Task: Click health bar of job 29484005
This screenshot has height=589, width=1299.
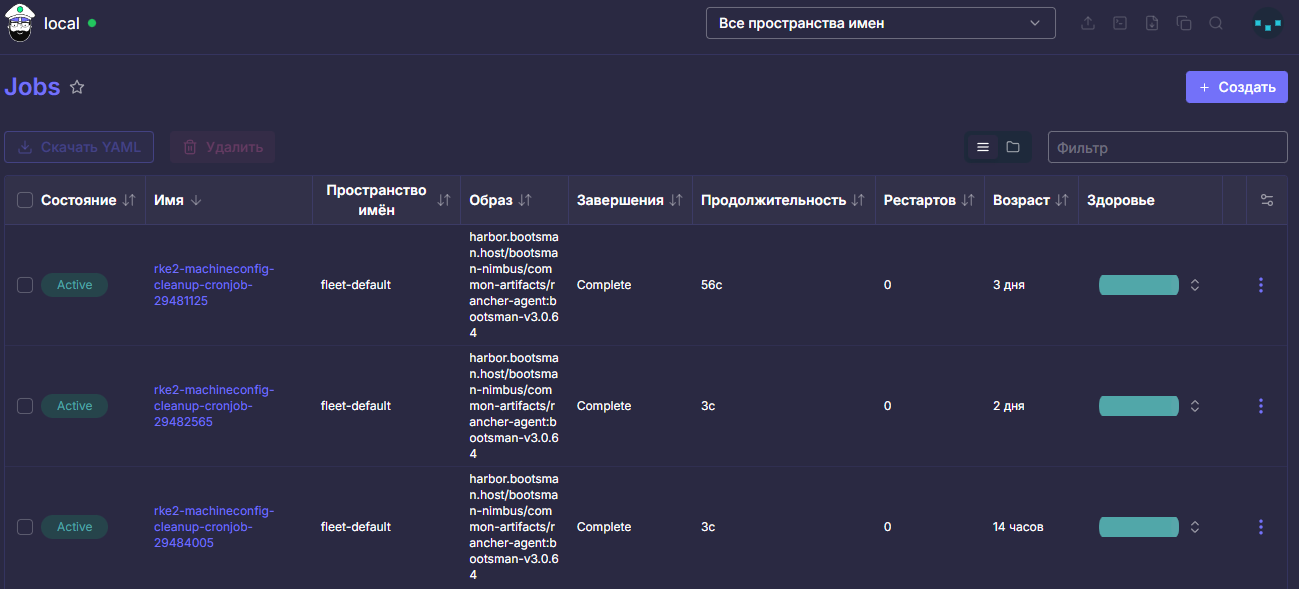Action: tap(1139, 527)
